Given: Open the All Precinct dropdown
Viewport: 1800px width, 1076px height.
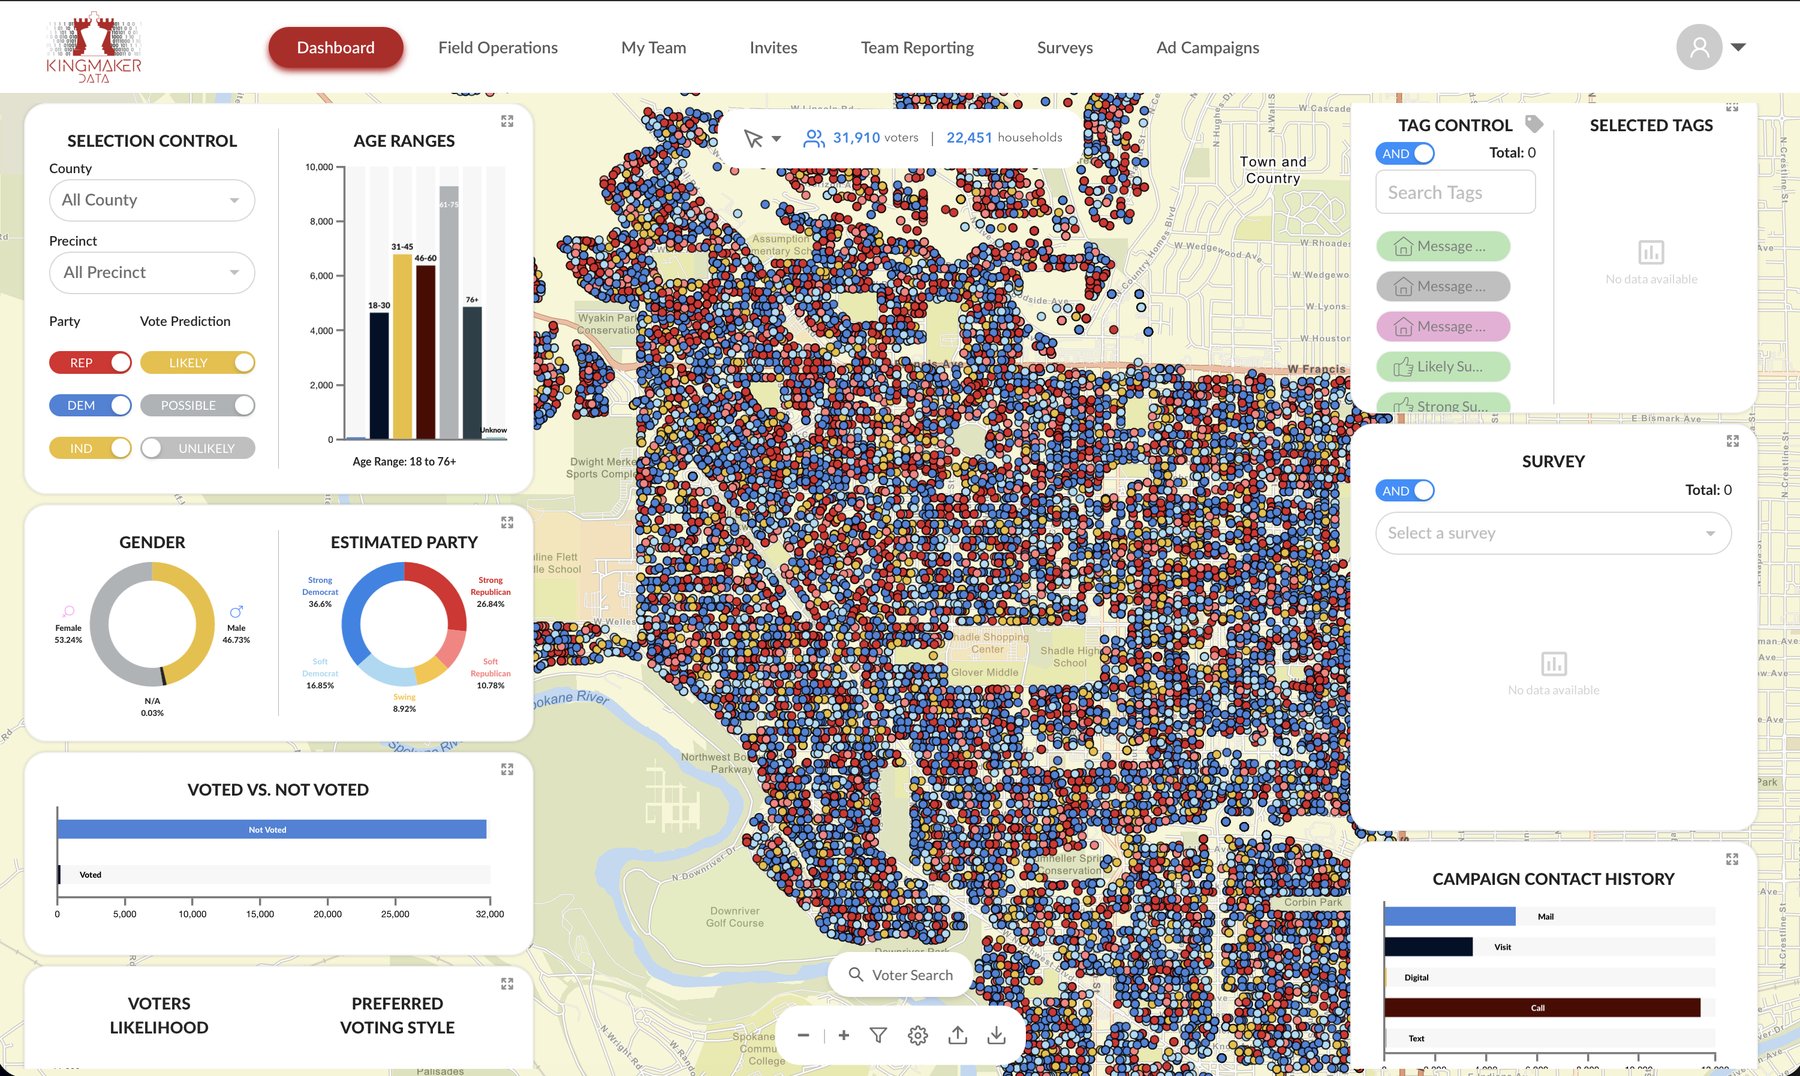Looking at the screenshot, I should [x=152, y=272].
